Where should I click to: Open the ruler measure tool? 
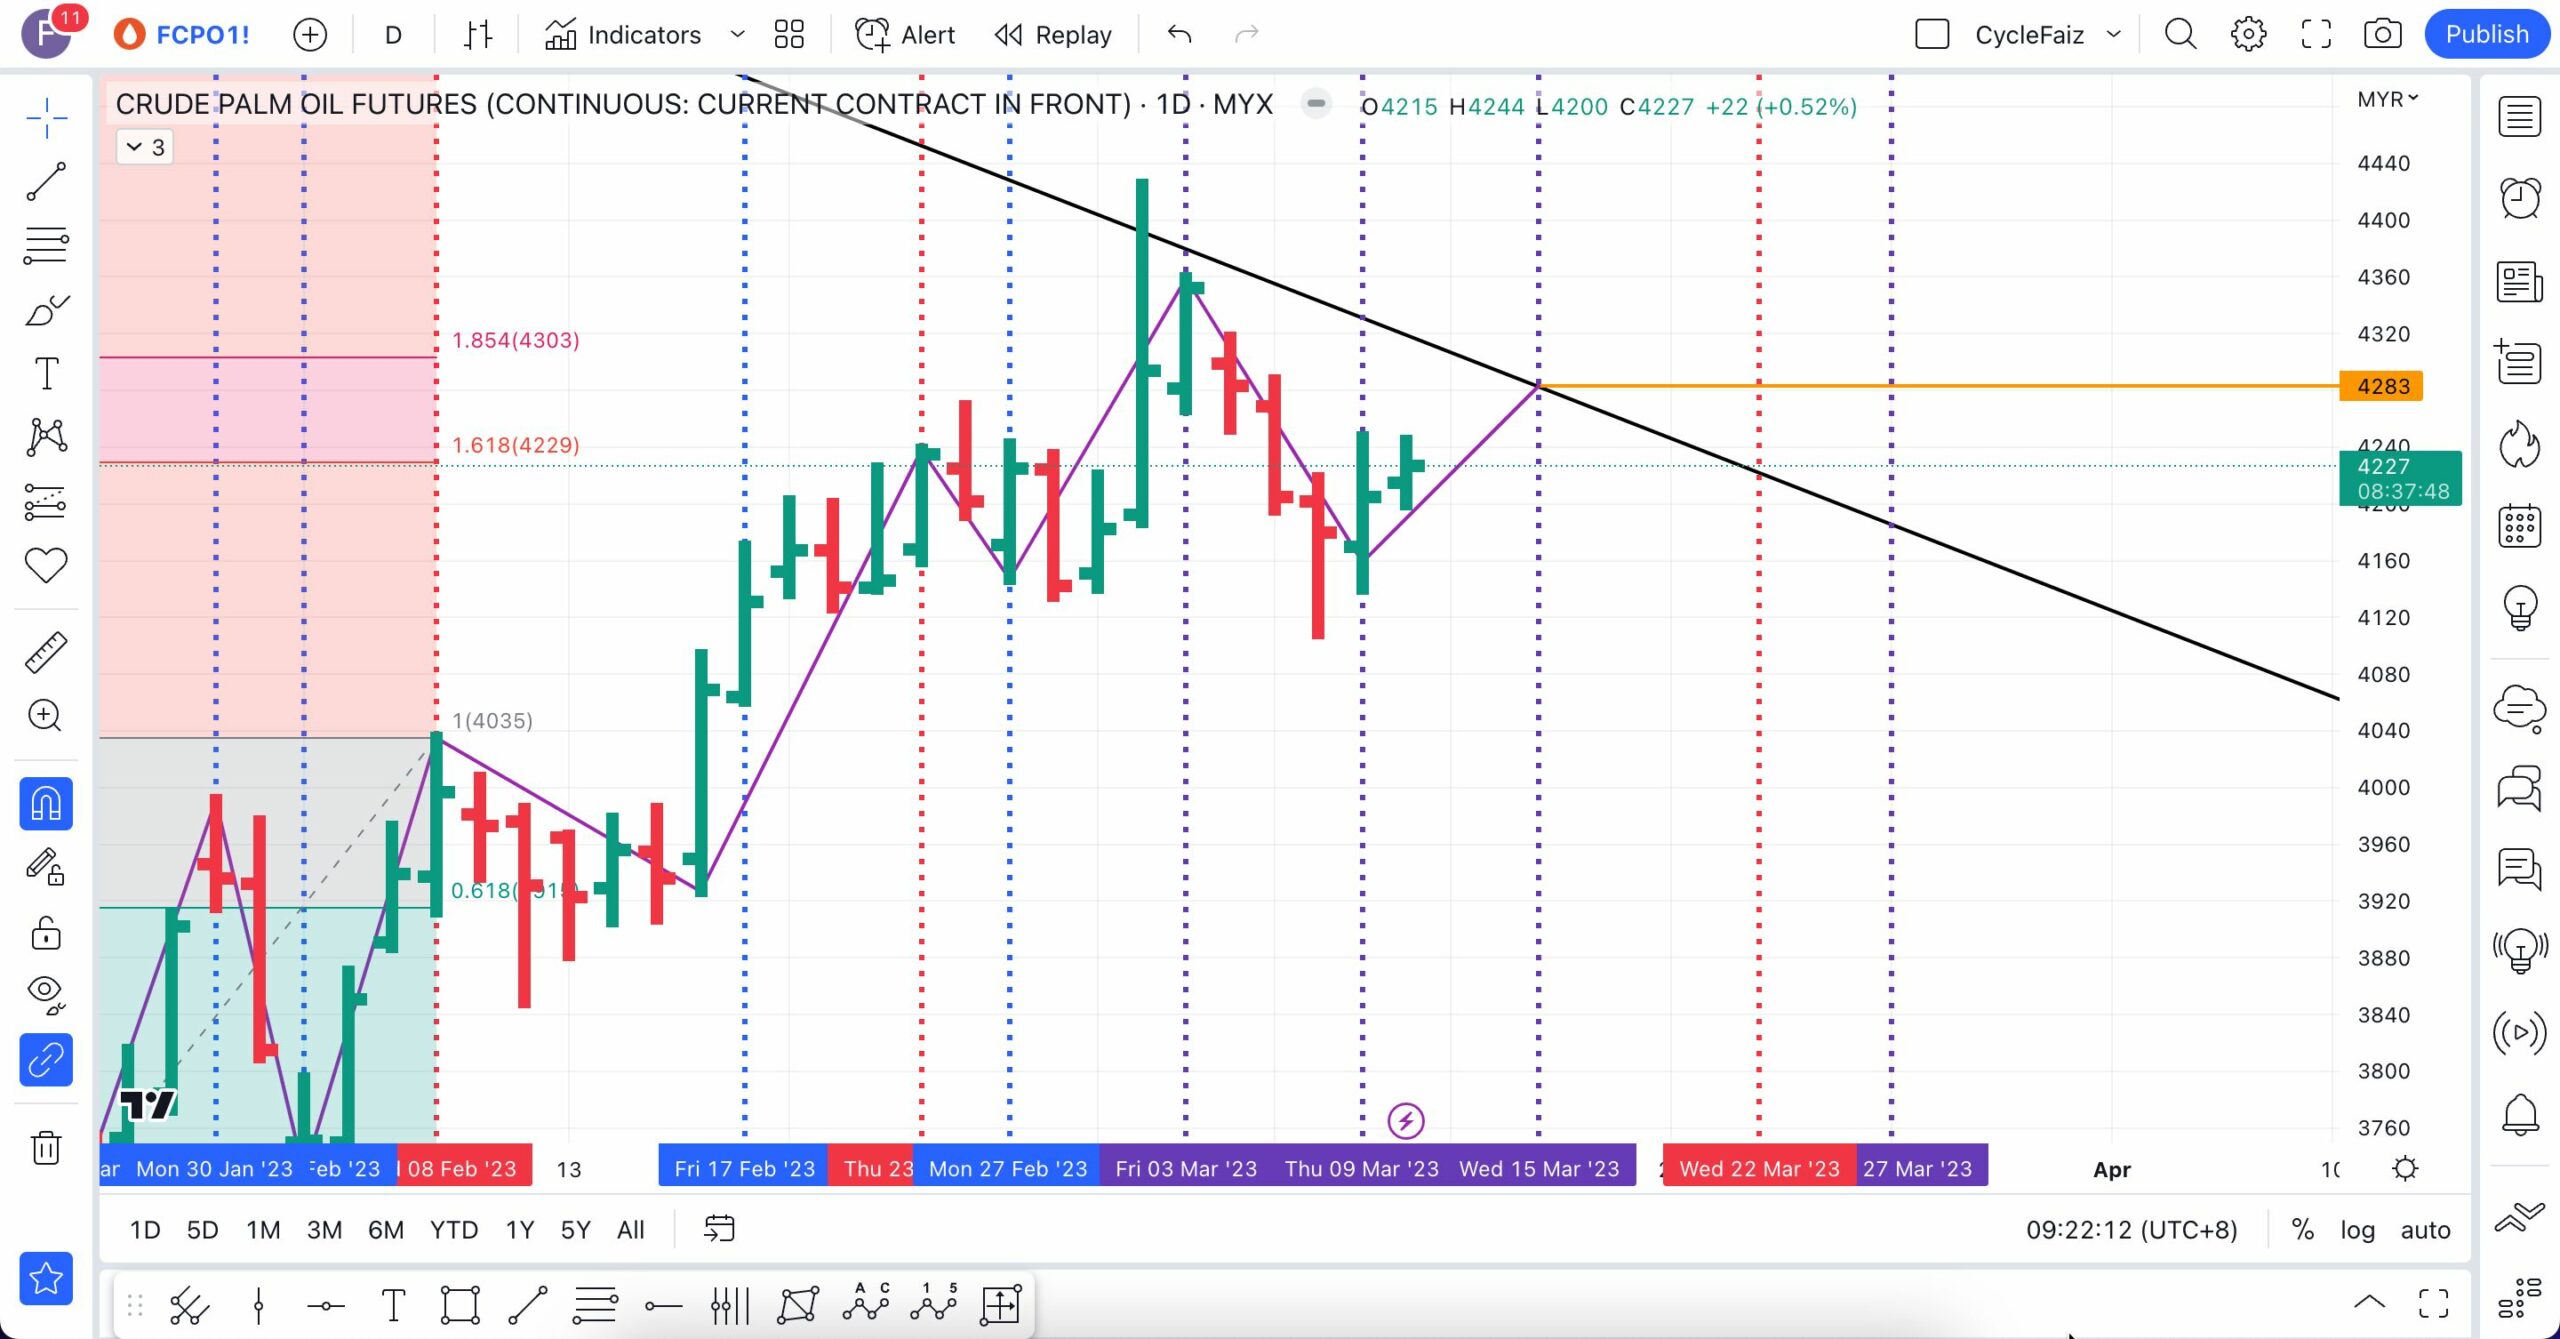pyautogui.click(x=46, y=652)
